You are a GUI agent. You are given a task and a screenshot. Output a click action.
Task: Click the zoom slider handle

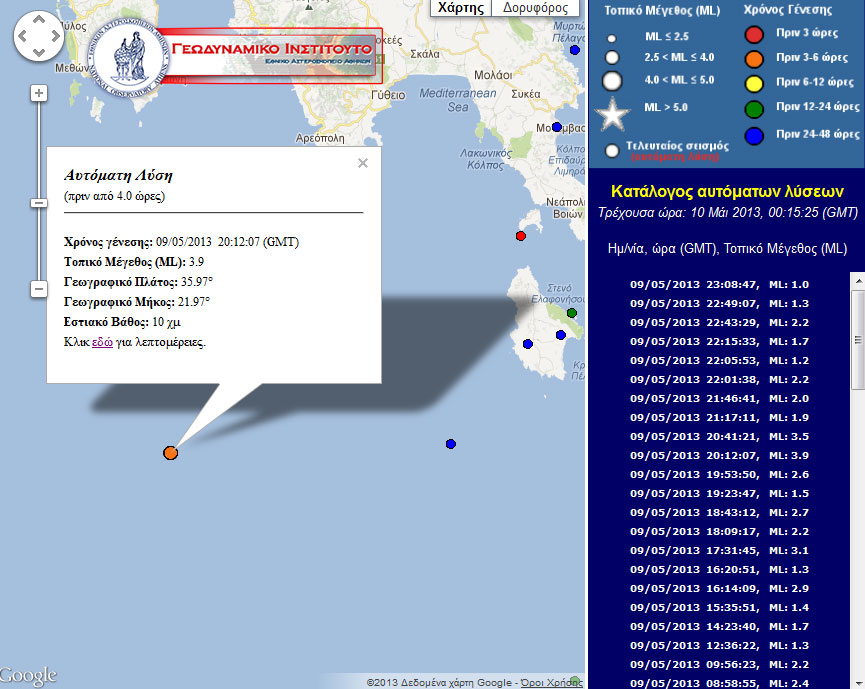coord(39,203)
